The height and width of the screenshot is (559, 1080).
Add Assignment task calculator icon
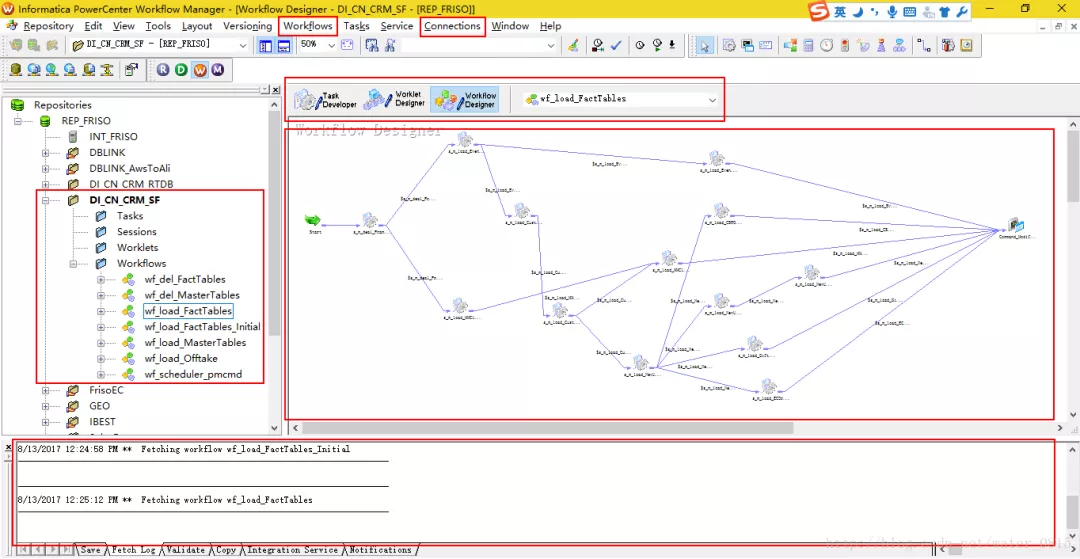coord(808,45)
